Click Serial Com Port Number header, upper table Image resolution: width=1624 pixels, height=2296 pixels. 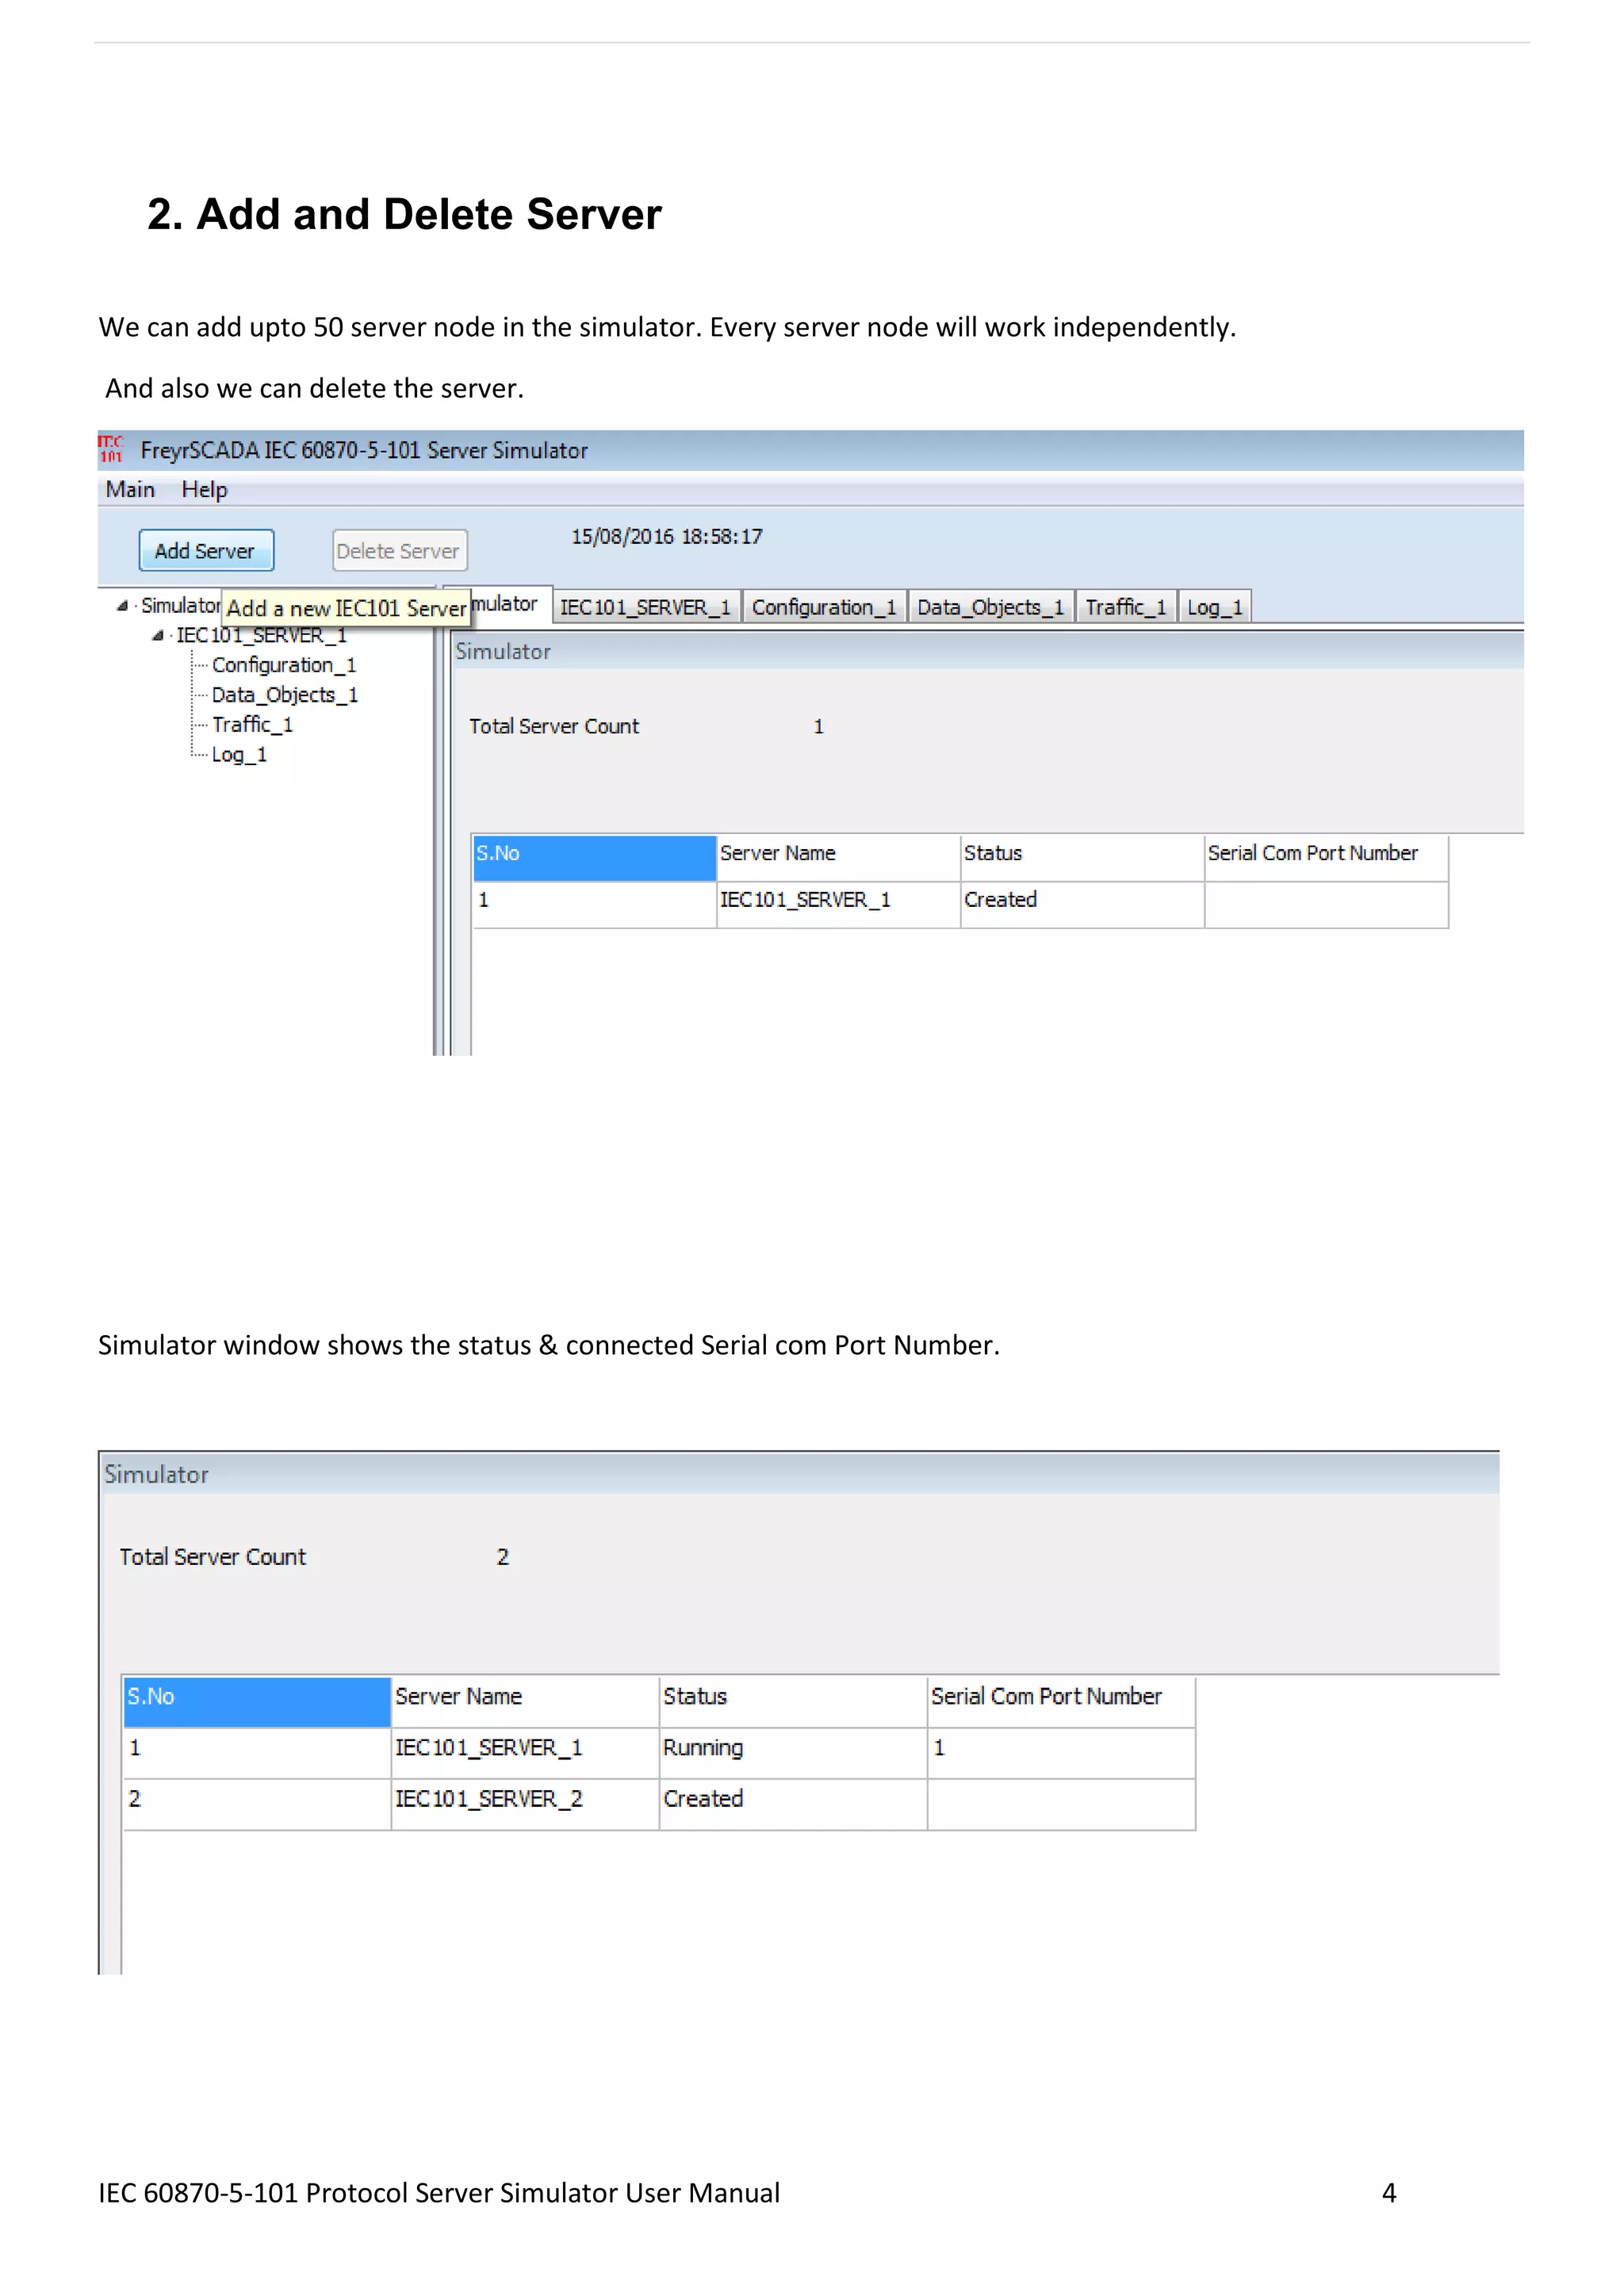1327,858
